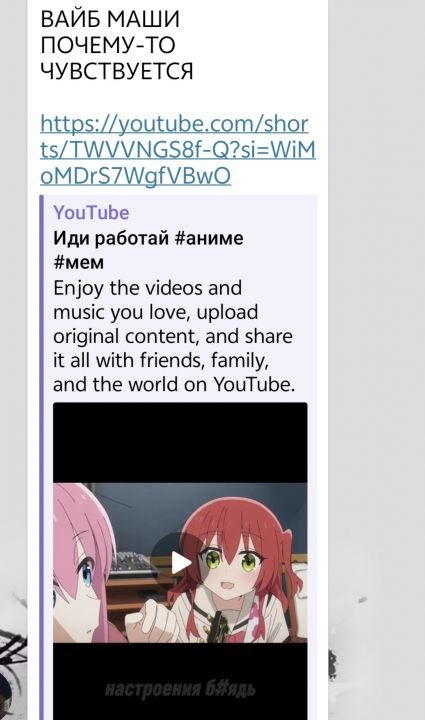Image resolution: width=425 pixels, height=720 pixels.
Task: Click the "and the world on YouTube." line
Action: coord(174,384)
